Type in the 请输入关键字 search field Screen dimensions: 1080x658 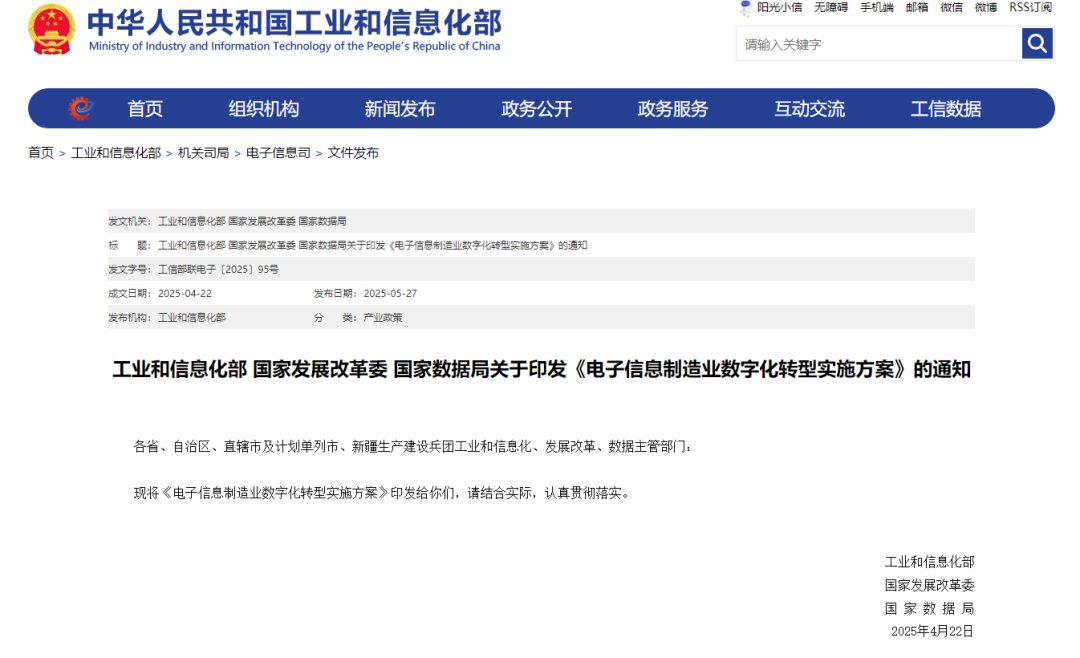point(878,44)
